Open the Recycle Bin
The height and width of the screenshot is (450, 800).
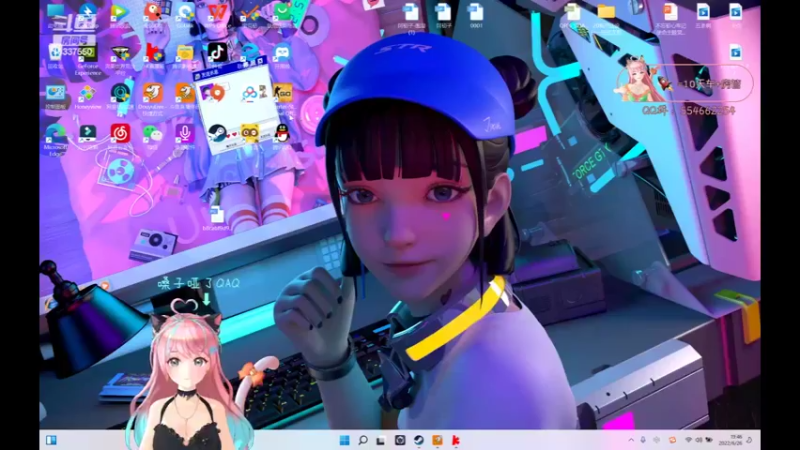click(56, 53)
